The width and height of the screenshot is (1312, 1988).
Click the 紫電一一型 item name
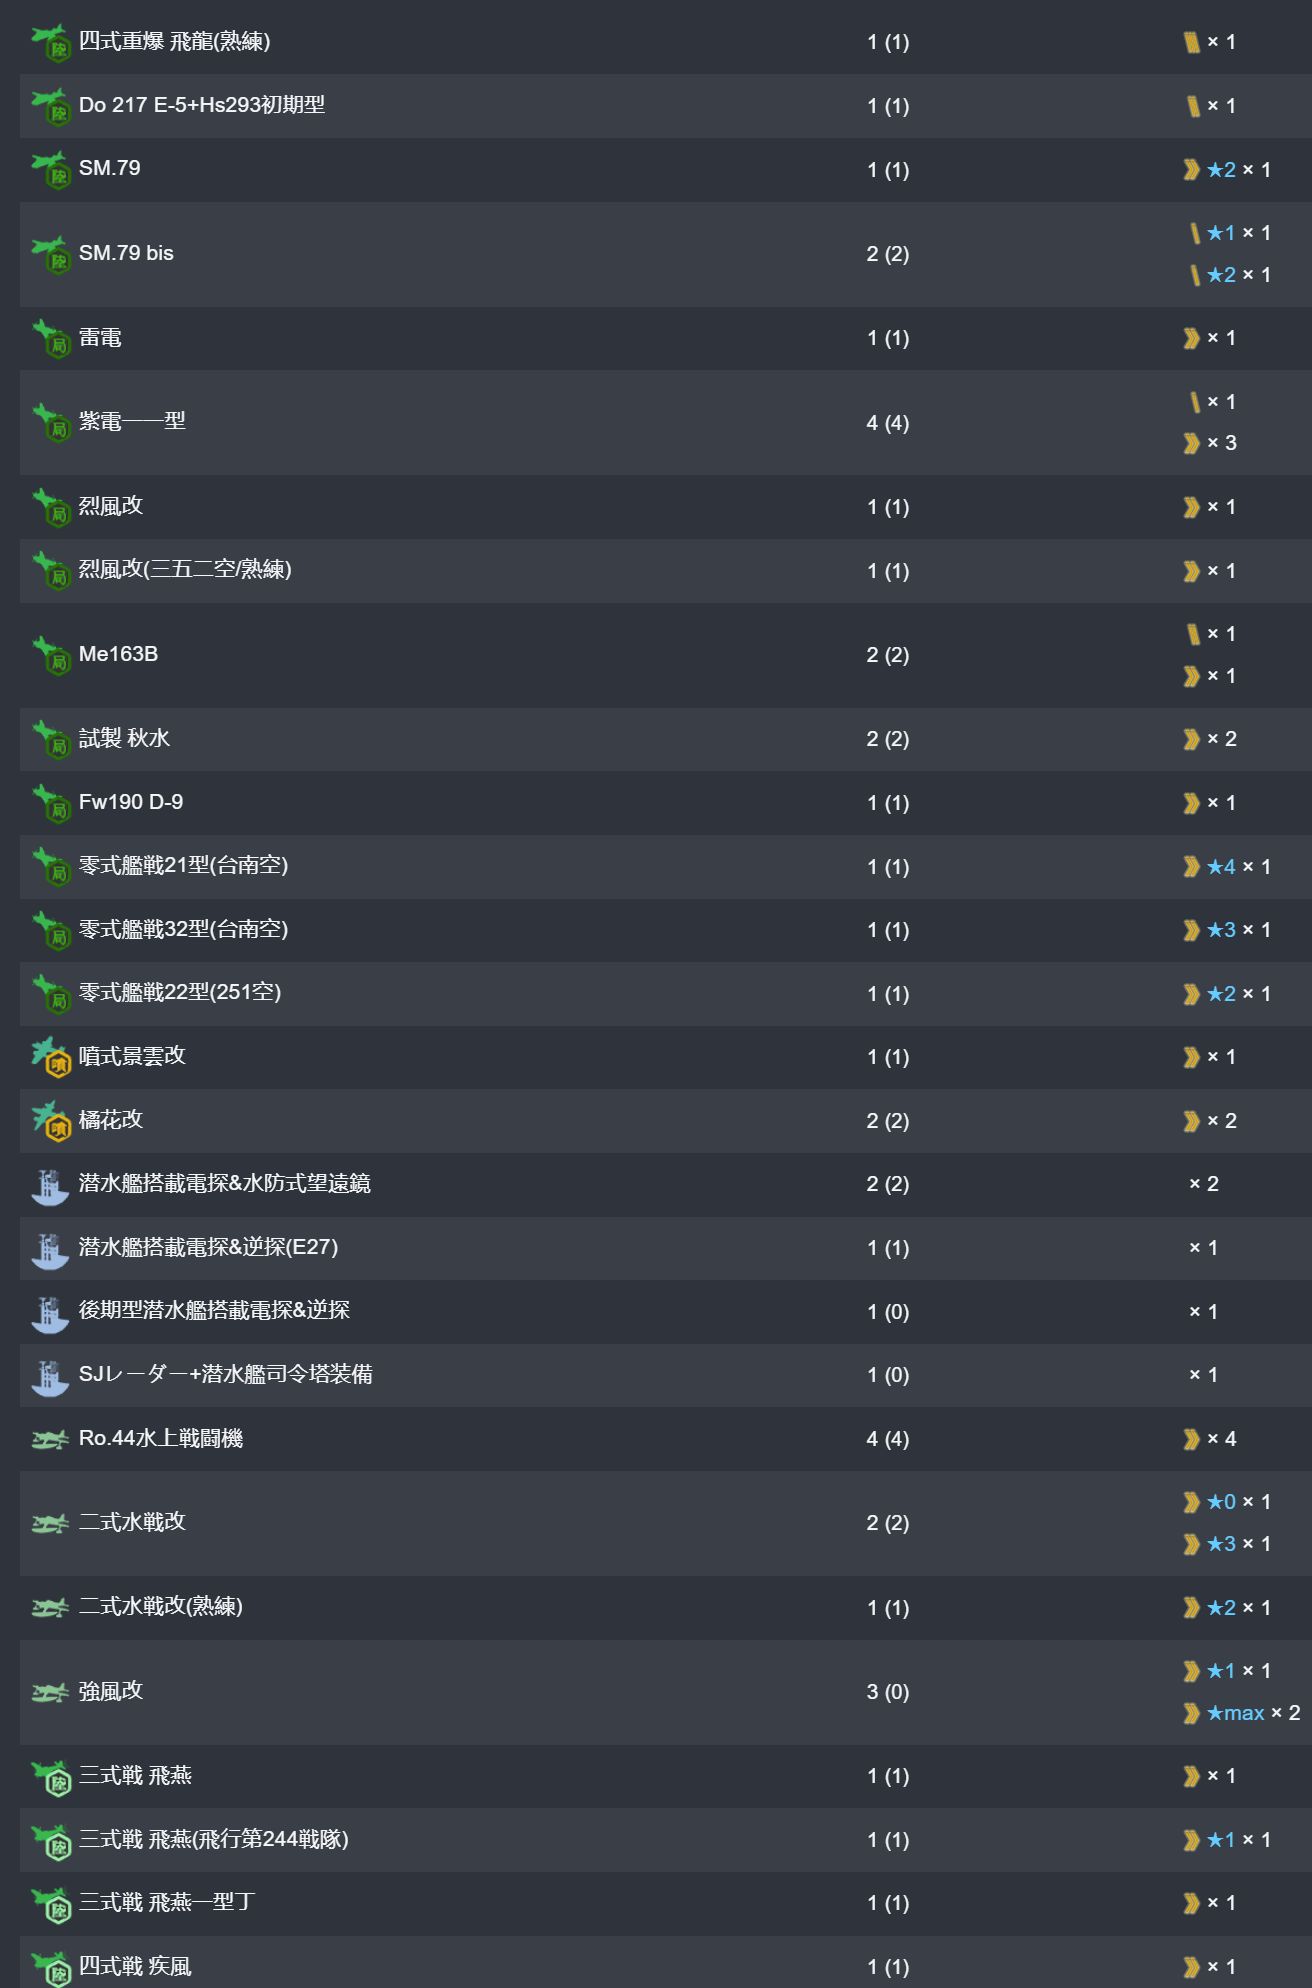click(x=132, y=421)
